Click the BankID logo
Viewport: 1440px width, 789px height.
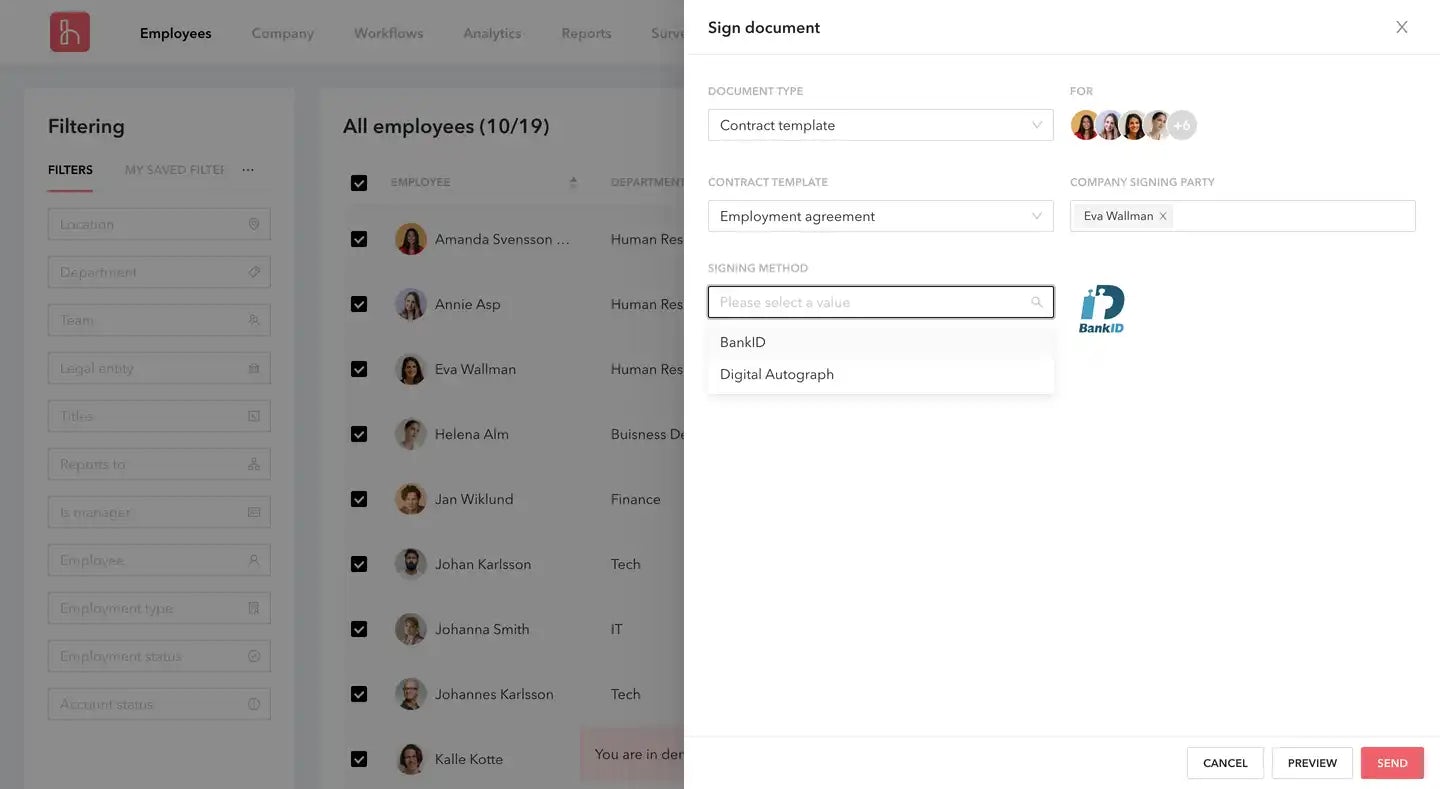pyautogui.click(x=1101, y=309)
